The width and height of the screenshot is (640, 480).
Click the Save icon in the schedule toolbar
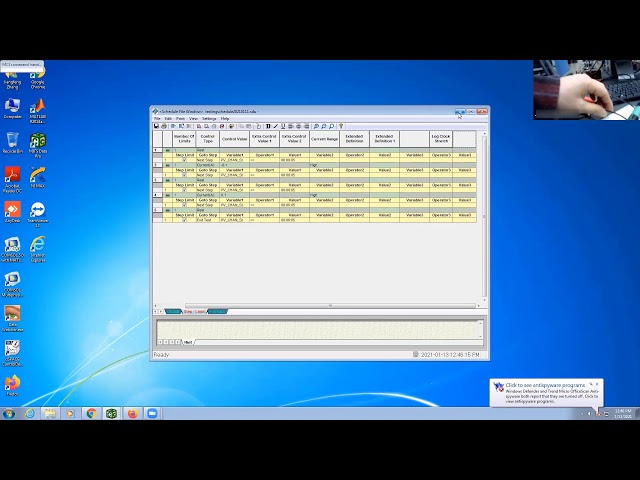click(x=156, y=126)
